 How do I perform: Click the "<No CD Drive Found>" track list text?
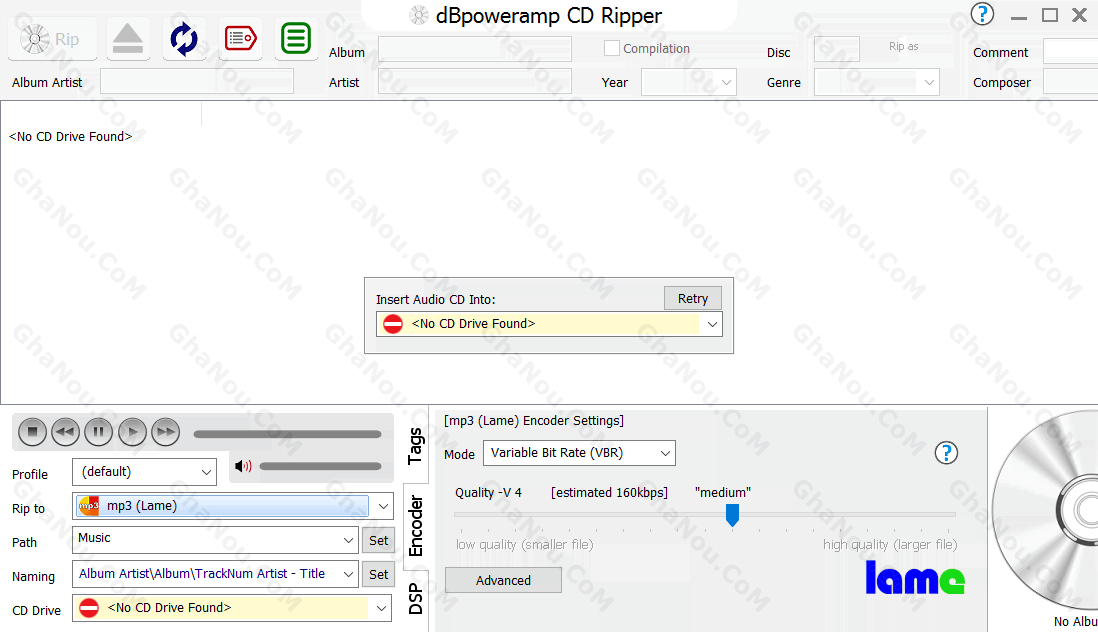[x=70, y=136]
